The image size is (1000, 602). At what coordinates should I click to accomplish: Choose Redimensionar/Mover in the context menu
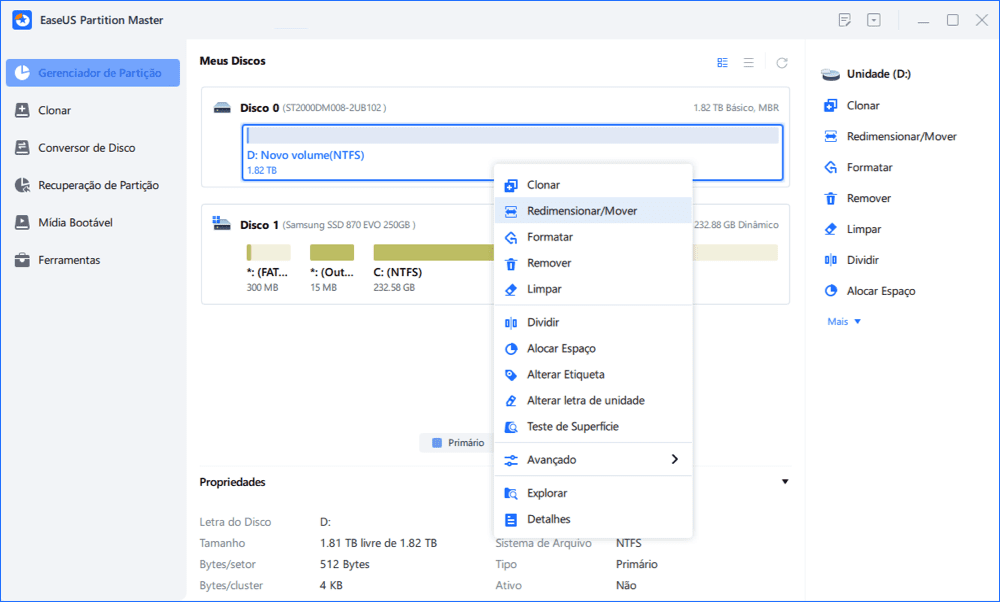tap(593, 211)
